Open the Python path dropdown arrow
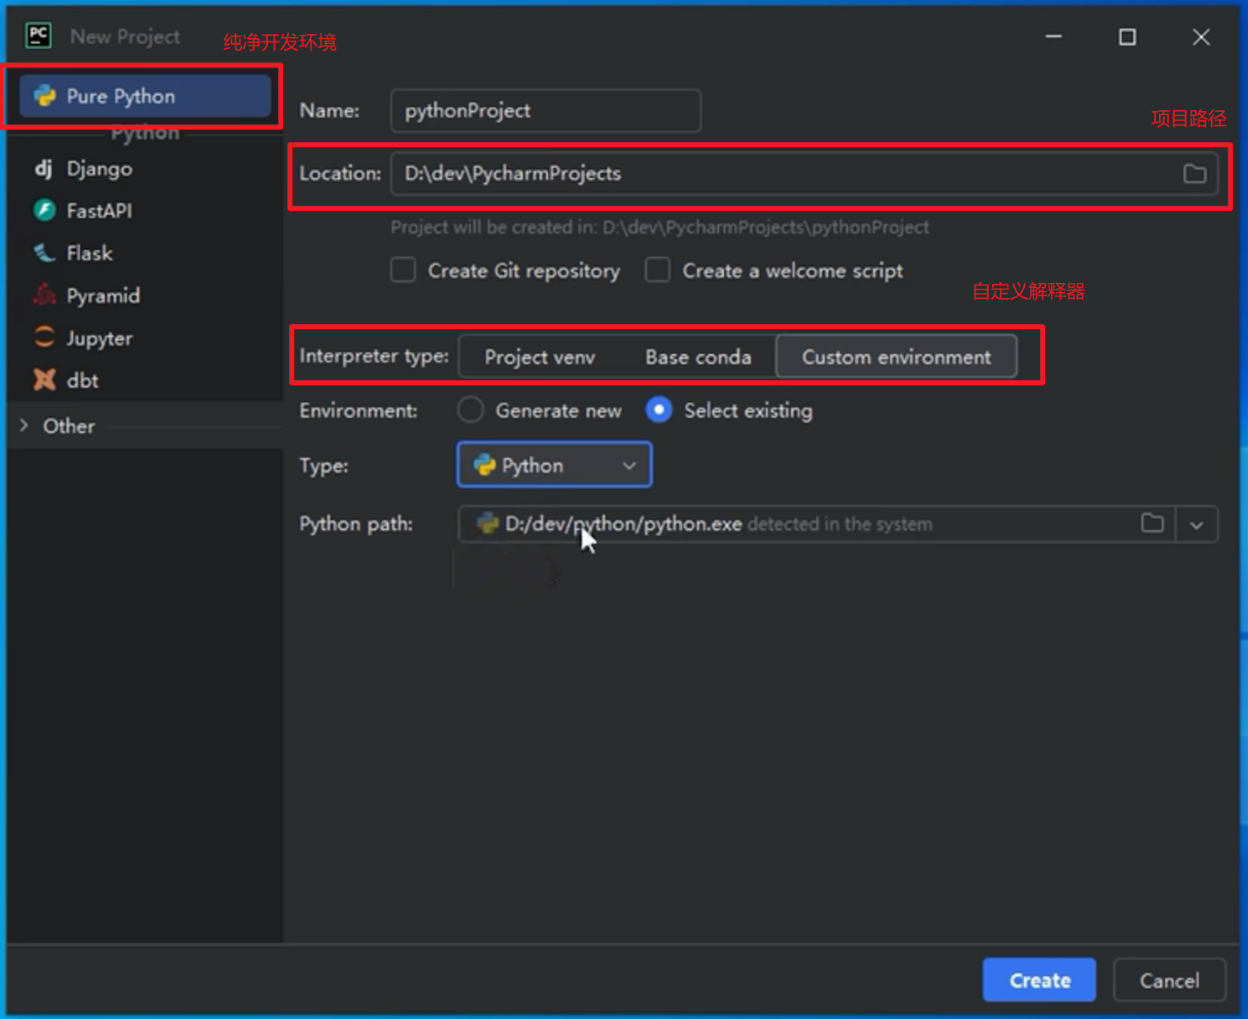1248x1019 pixels. [x=1196, y=524]
